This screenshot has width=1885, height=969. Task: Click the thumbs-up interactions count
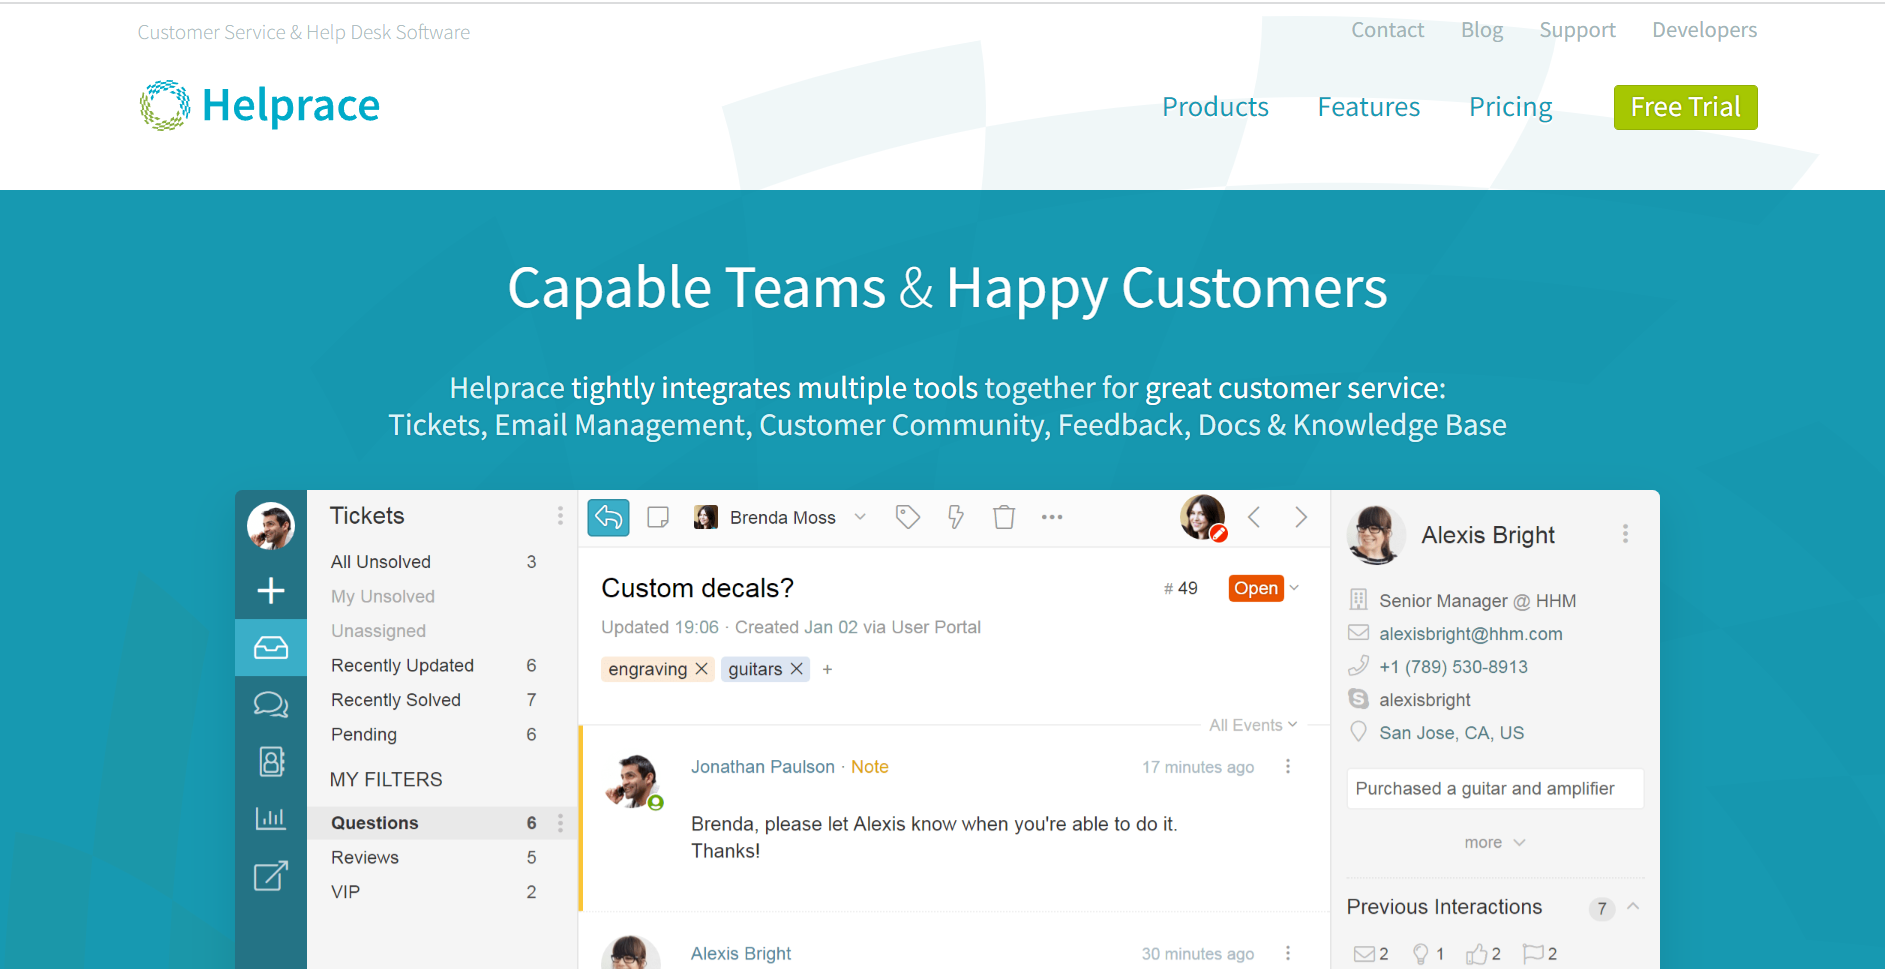(1483, 954)
